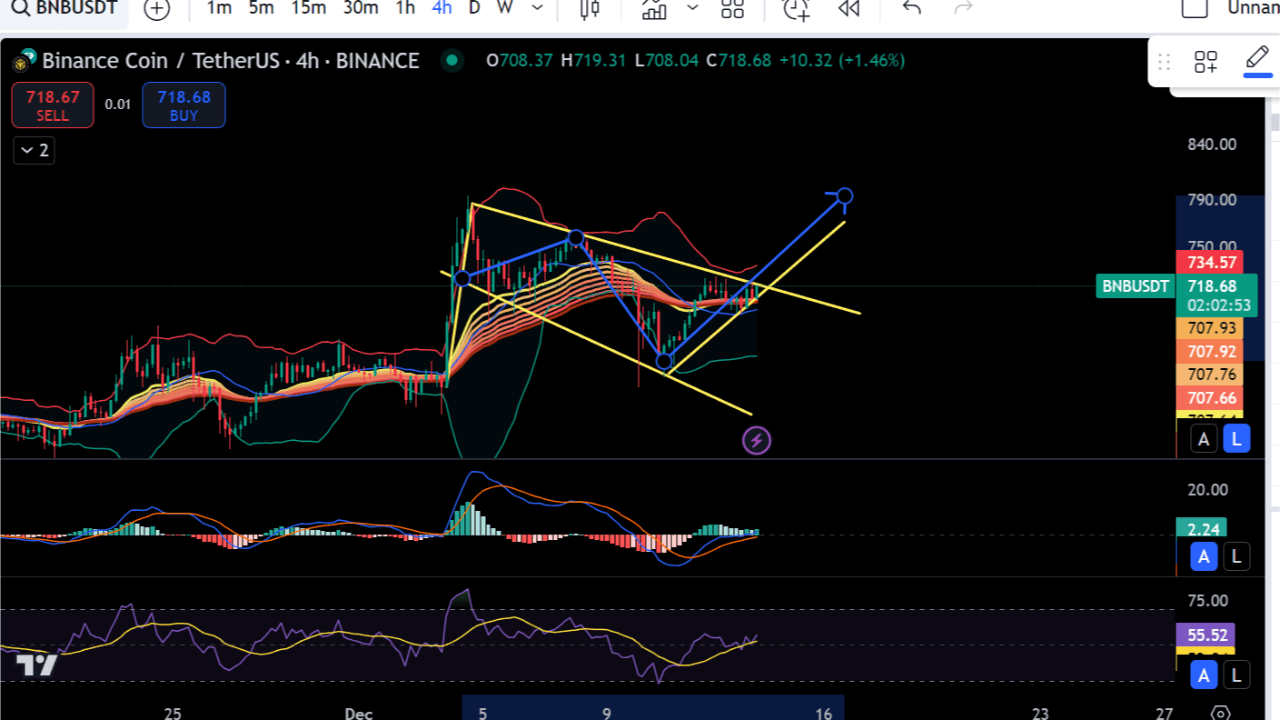The height and width of the screenshot is (720, 1280).
Task: Grab the floating toolbar drag handle
Action: point(1164,62)
